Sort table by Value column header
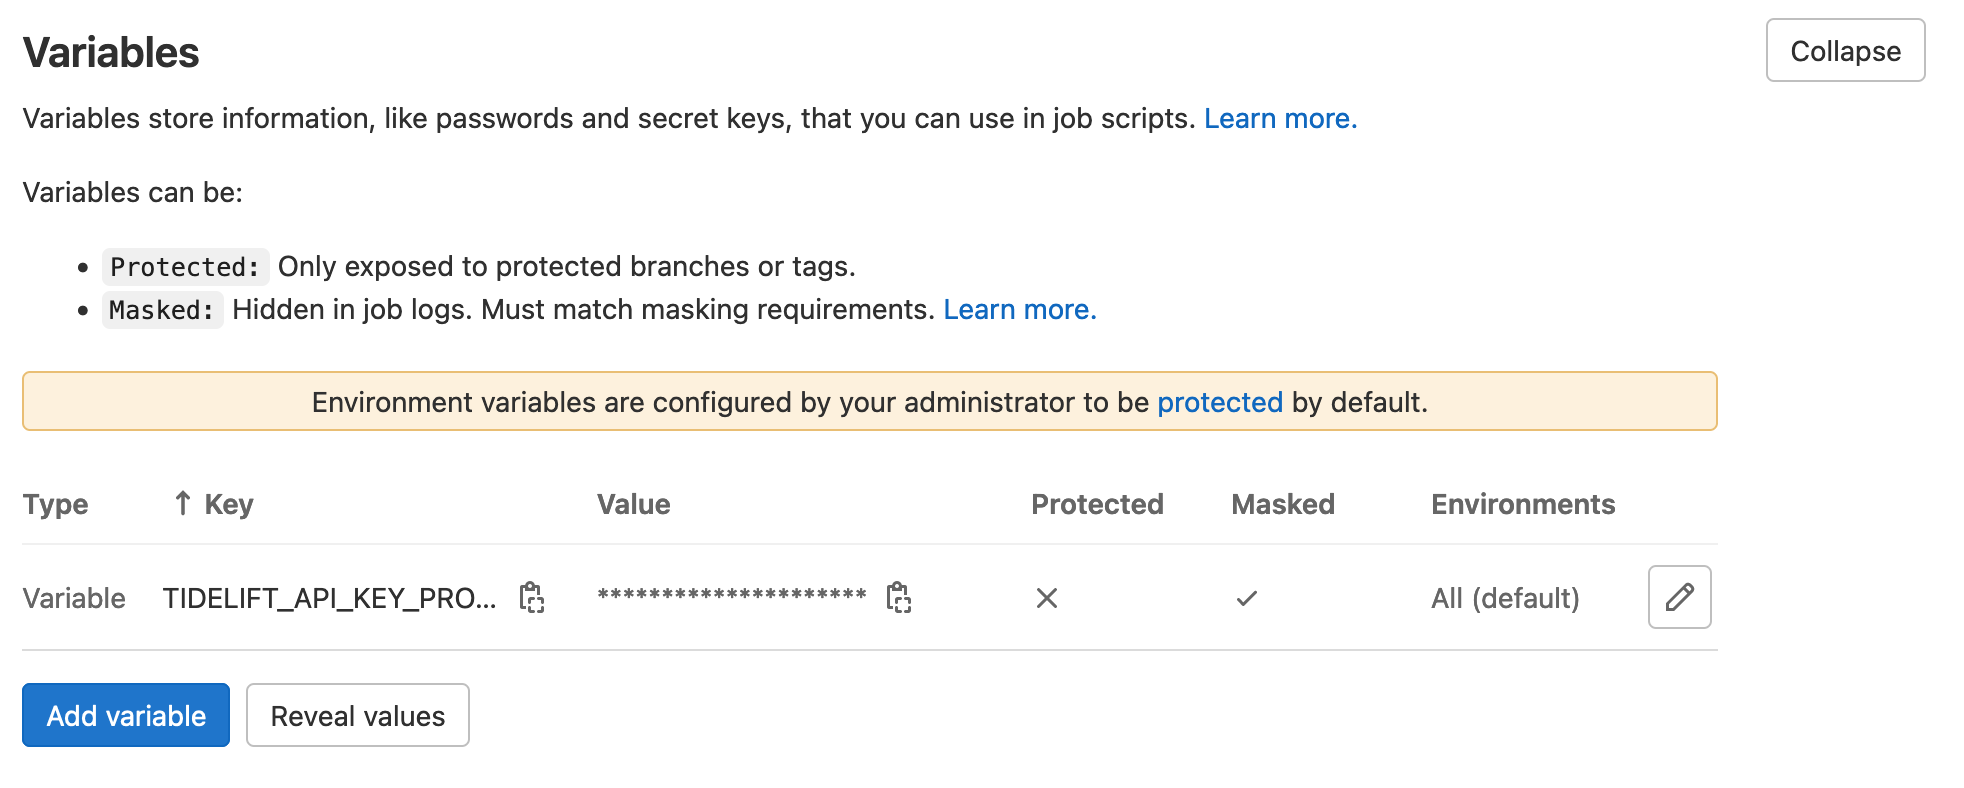1964x788 pixels. tap(634, 504)
